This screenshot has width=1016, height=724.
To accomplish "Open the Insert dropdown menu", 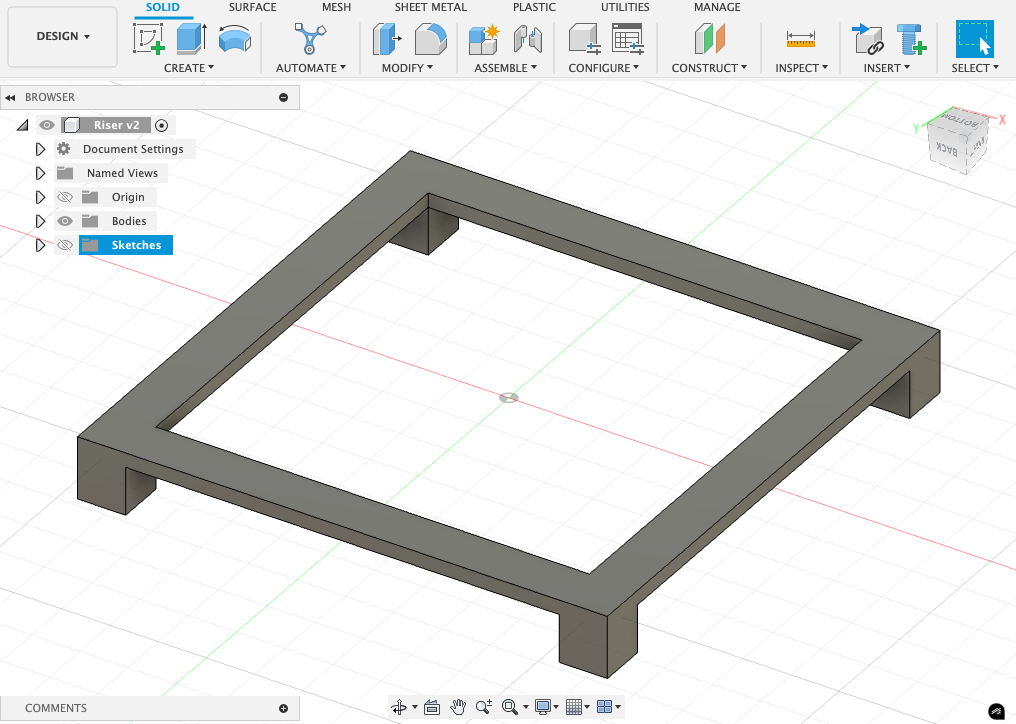I will coord(886,68).
